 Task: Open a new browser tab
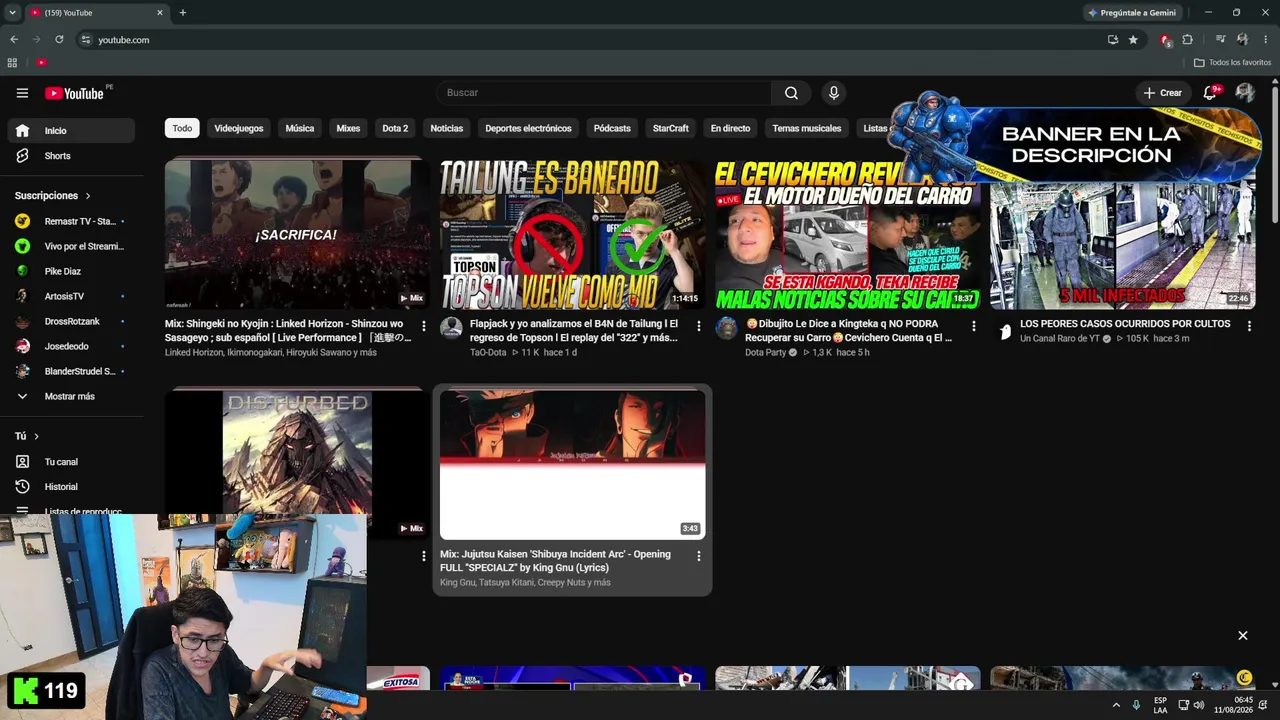(x=182, y=13)
